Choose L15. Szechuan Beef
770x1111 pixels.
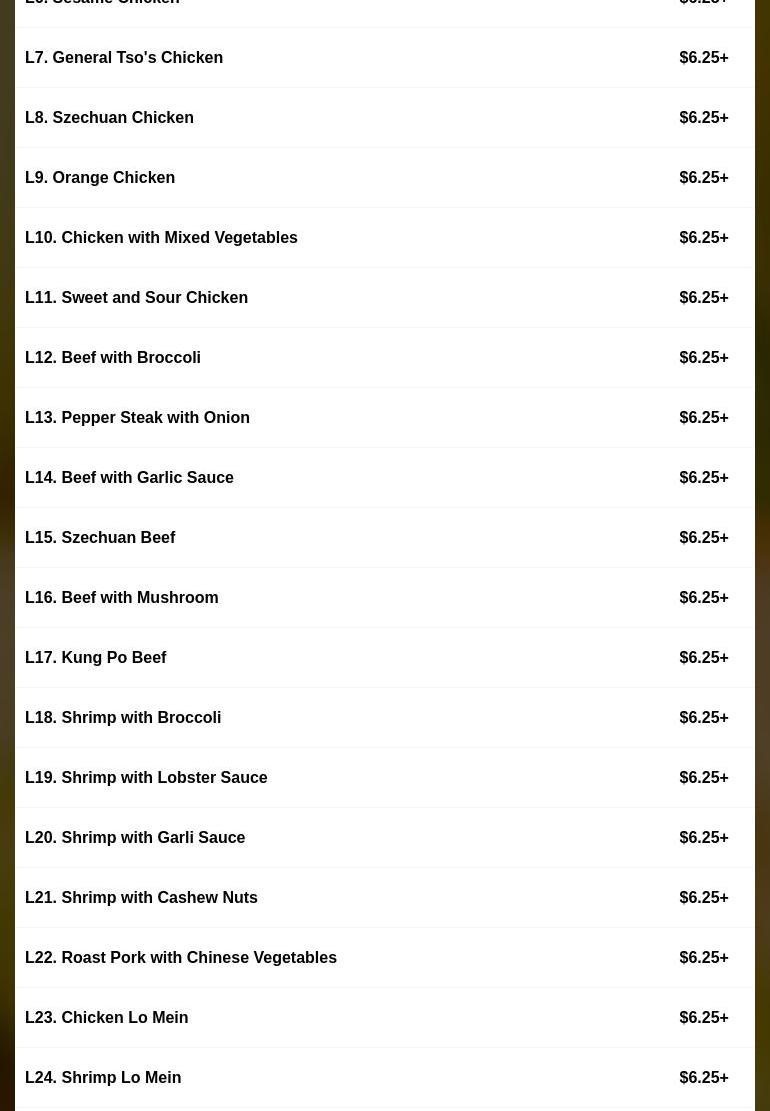coord(100,538)
